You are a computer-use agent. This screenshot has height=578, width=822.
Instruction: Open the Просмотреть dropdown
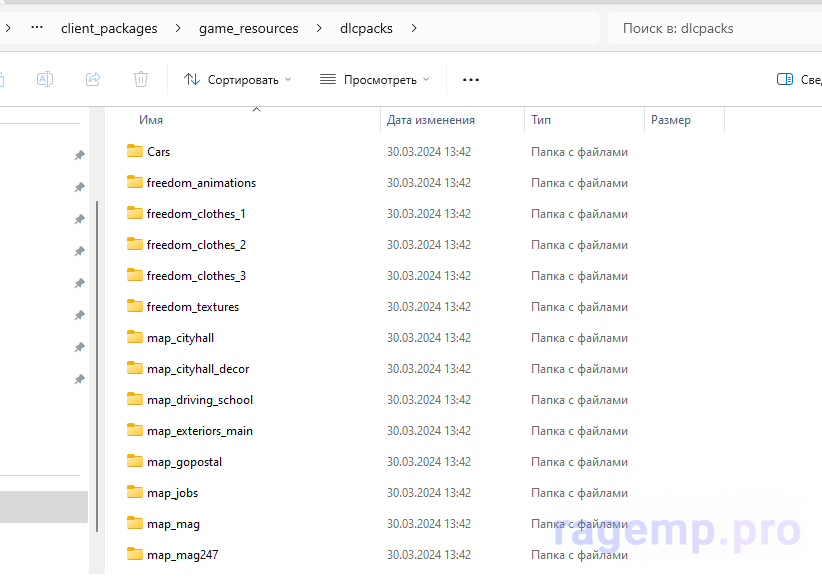(x=374, y=79)
